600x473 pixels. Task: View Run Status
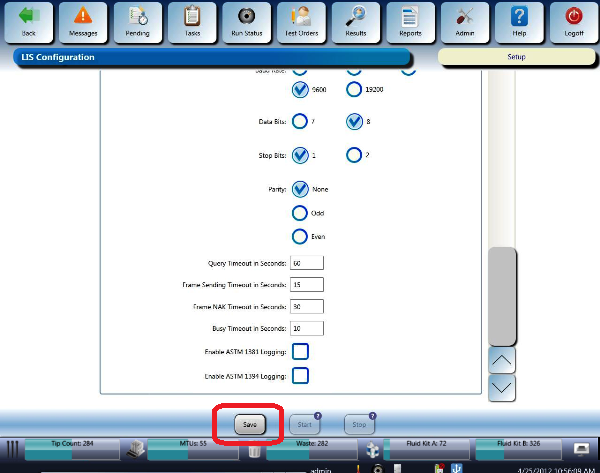[246, 22]
